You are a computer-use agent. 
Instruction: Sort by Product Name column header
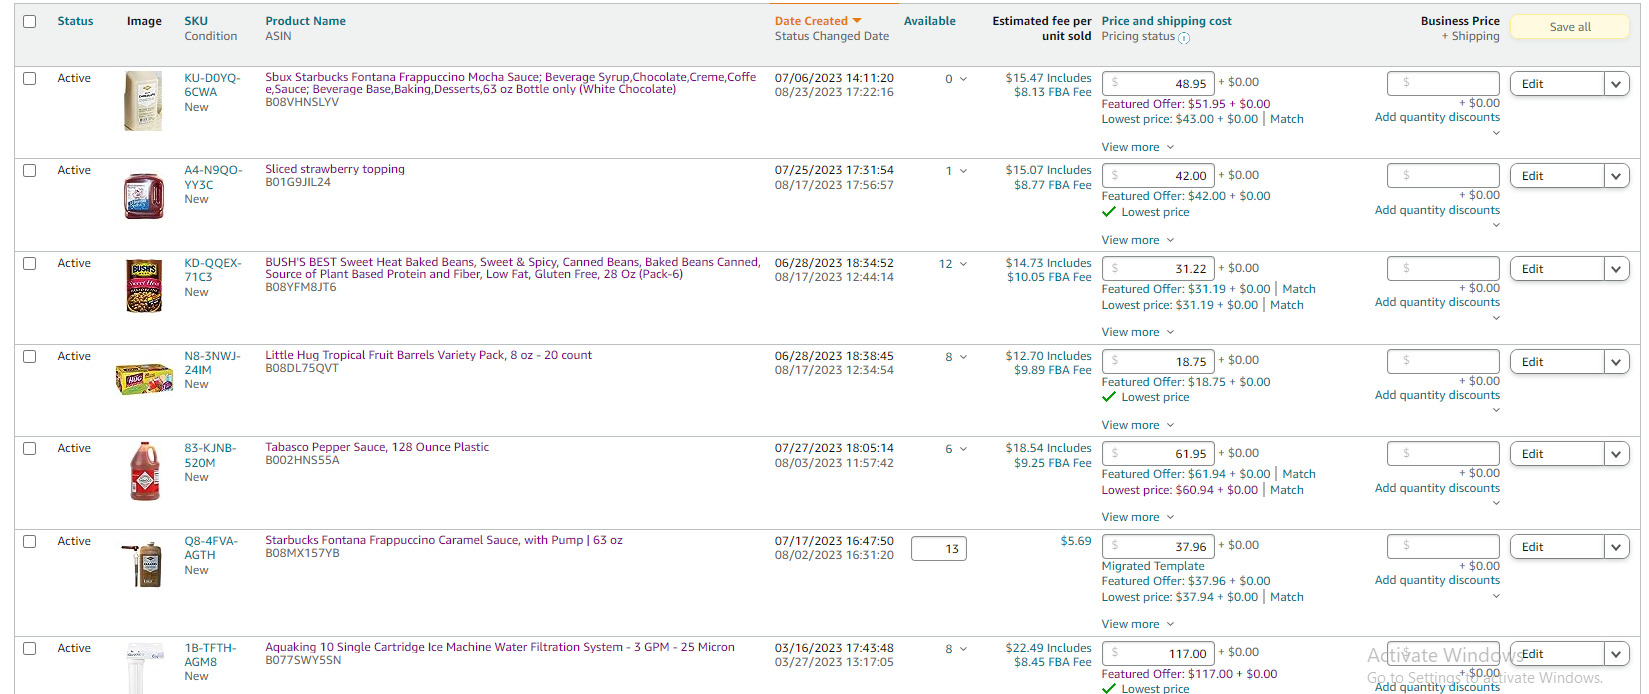point(305,21)
